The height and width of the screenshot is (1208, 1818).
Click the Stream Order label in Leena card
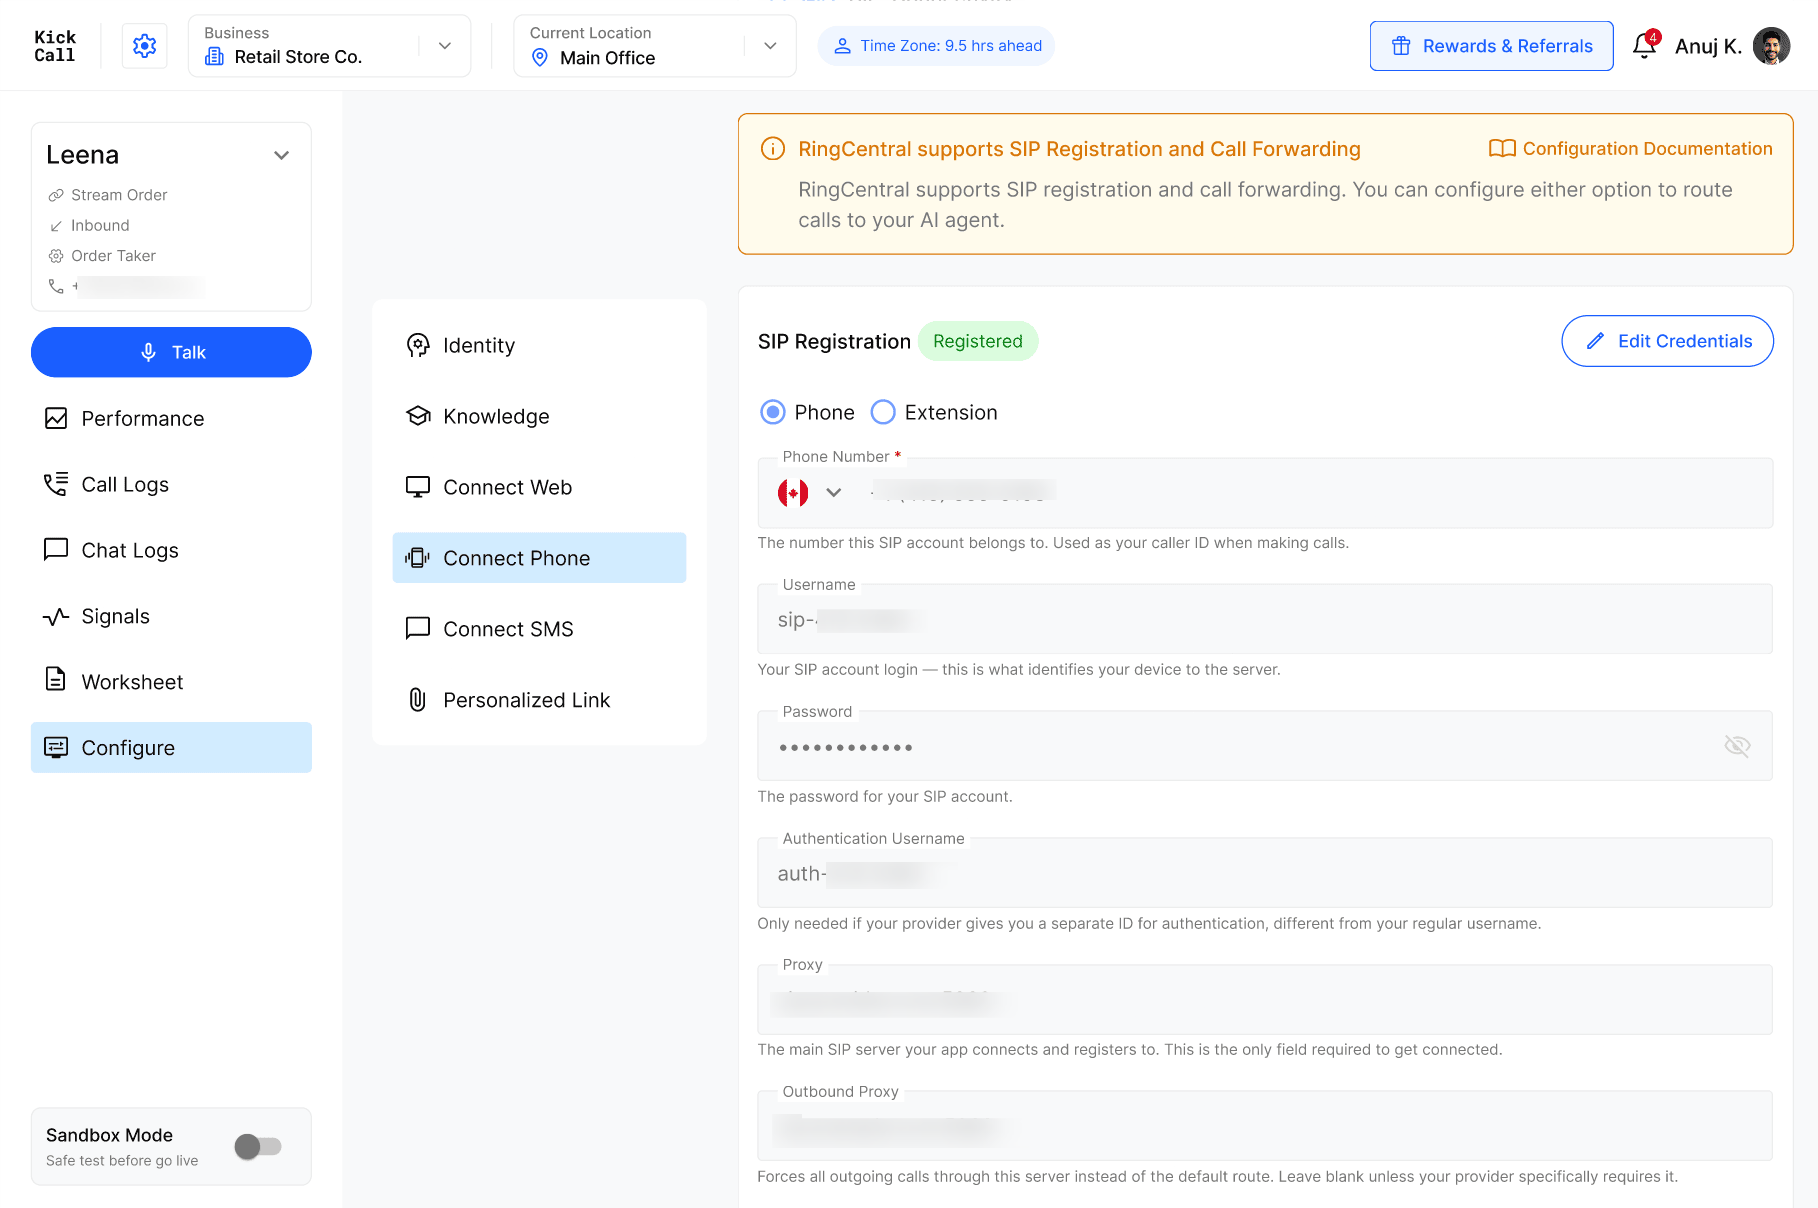(119, 195)
